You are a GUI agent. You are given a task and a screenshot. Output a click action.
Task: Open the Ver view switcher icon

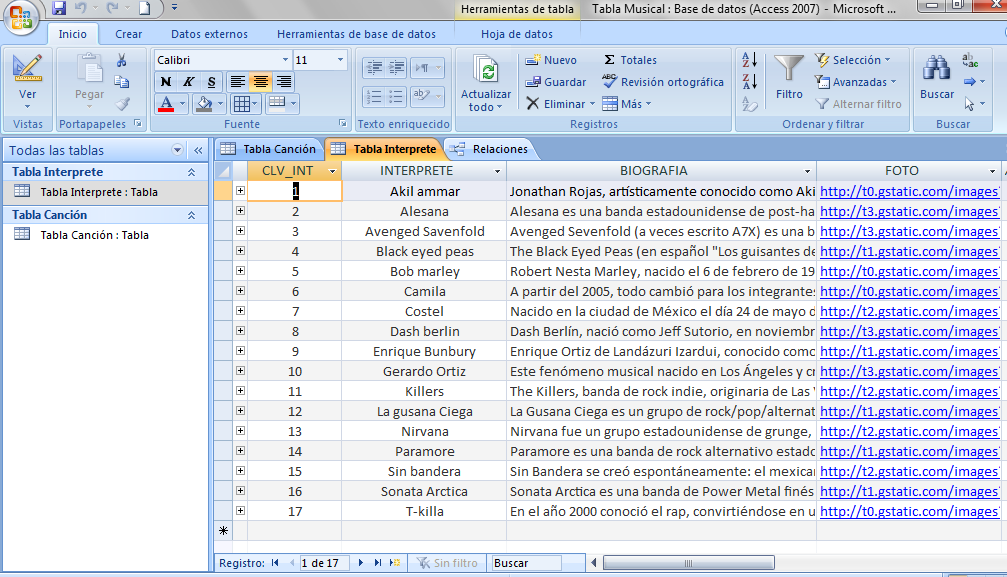pyautogui.click(x=27, y=68)
